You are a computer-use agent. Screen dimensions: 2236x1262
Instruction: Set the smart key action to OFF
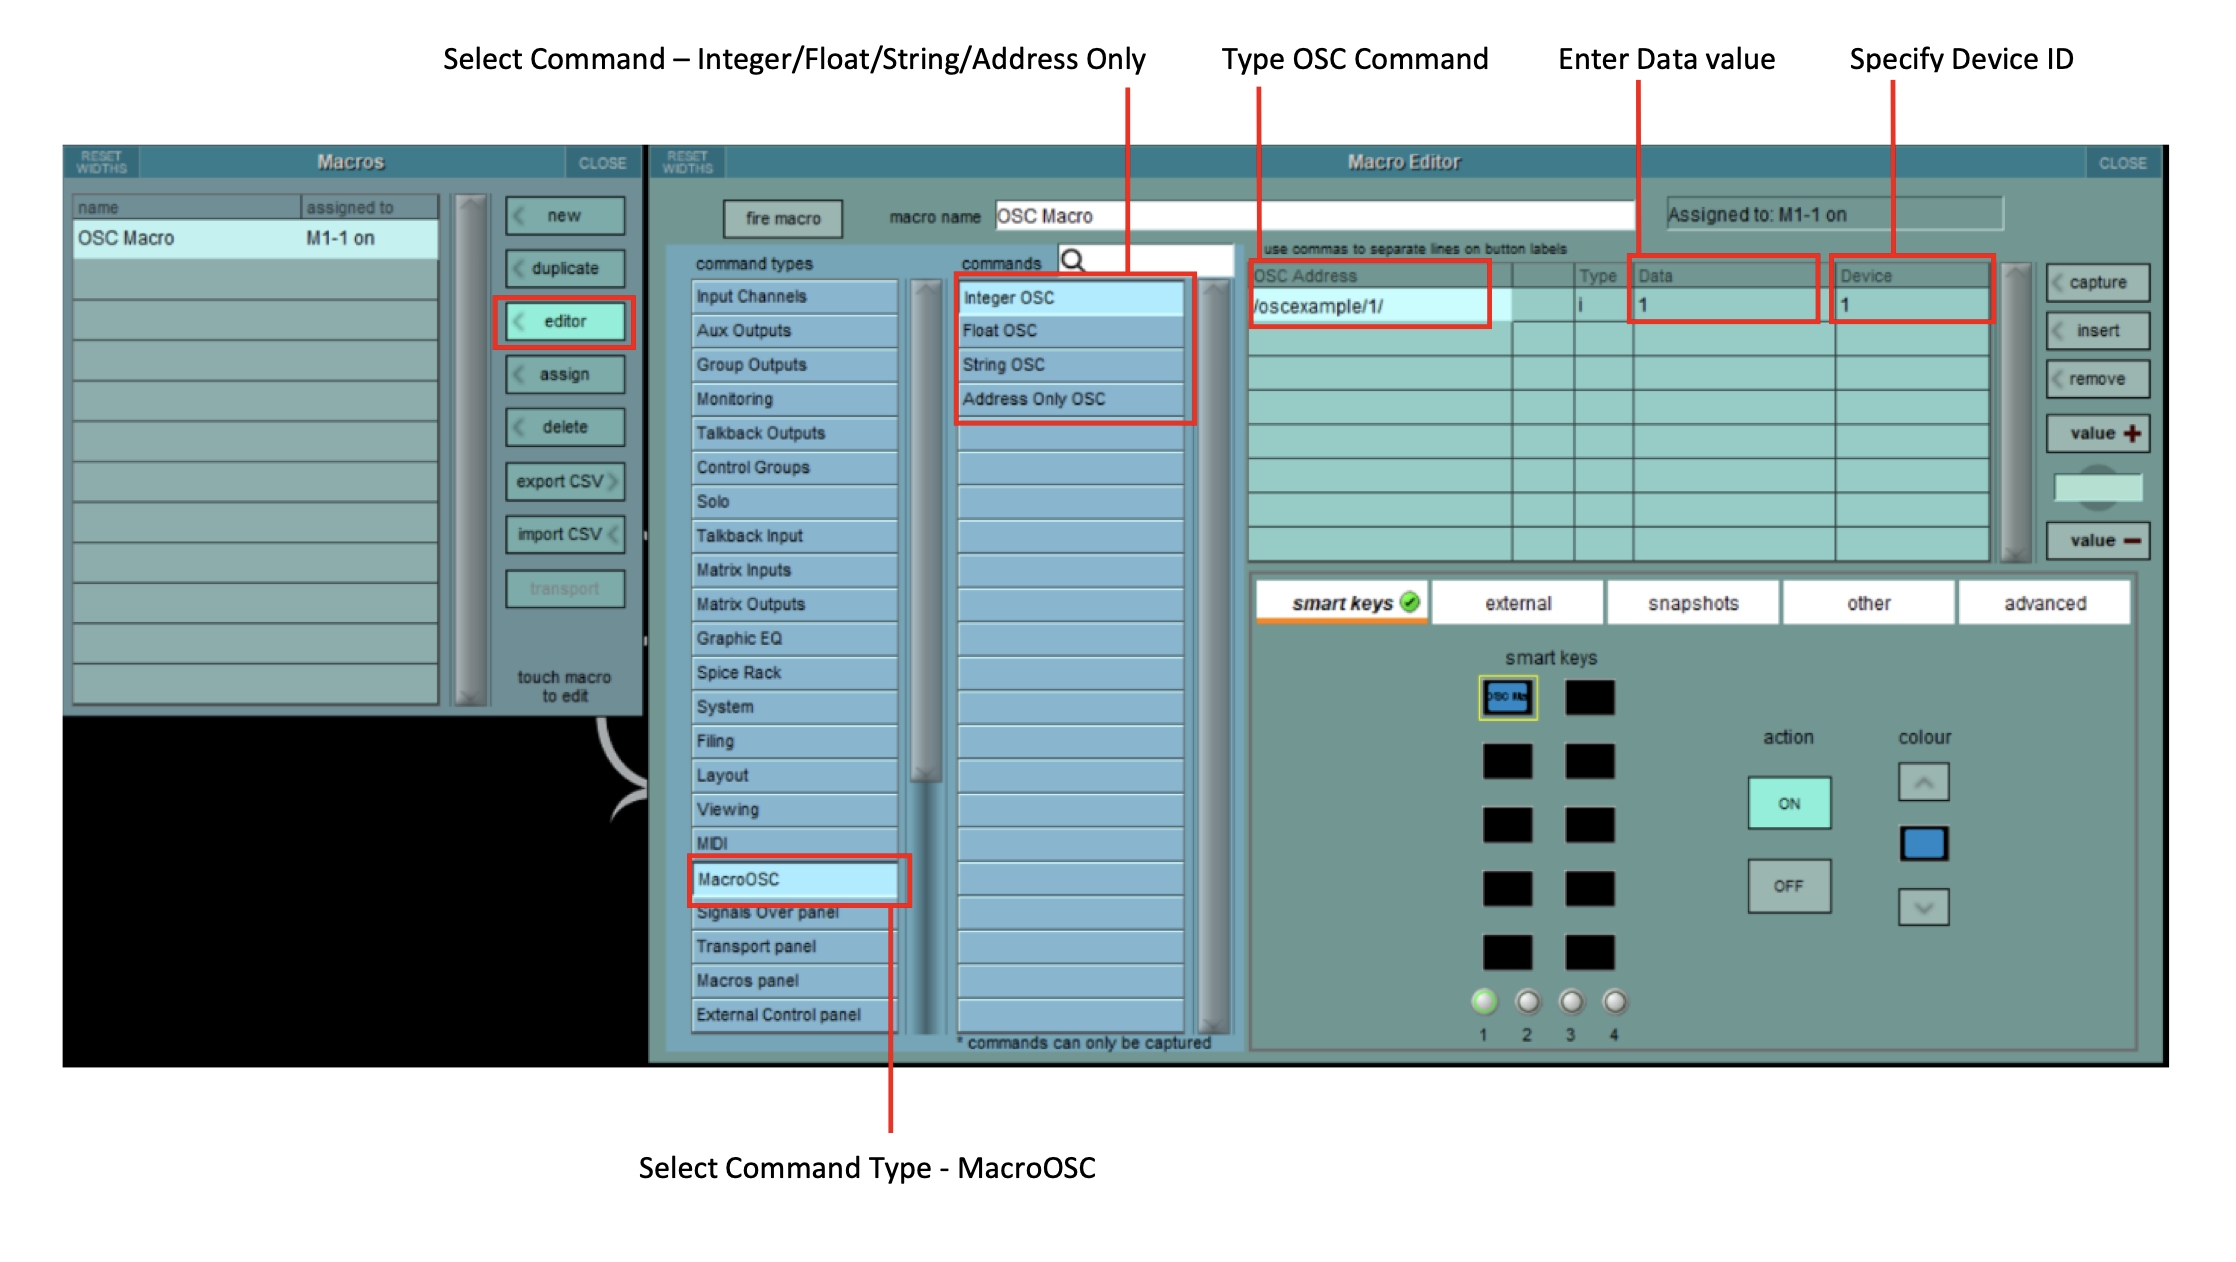tap(1789, 886)
